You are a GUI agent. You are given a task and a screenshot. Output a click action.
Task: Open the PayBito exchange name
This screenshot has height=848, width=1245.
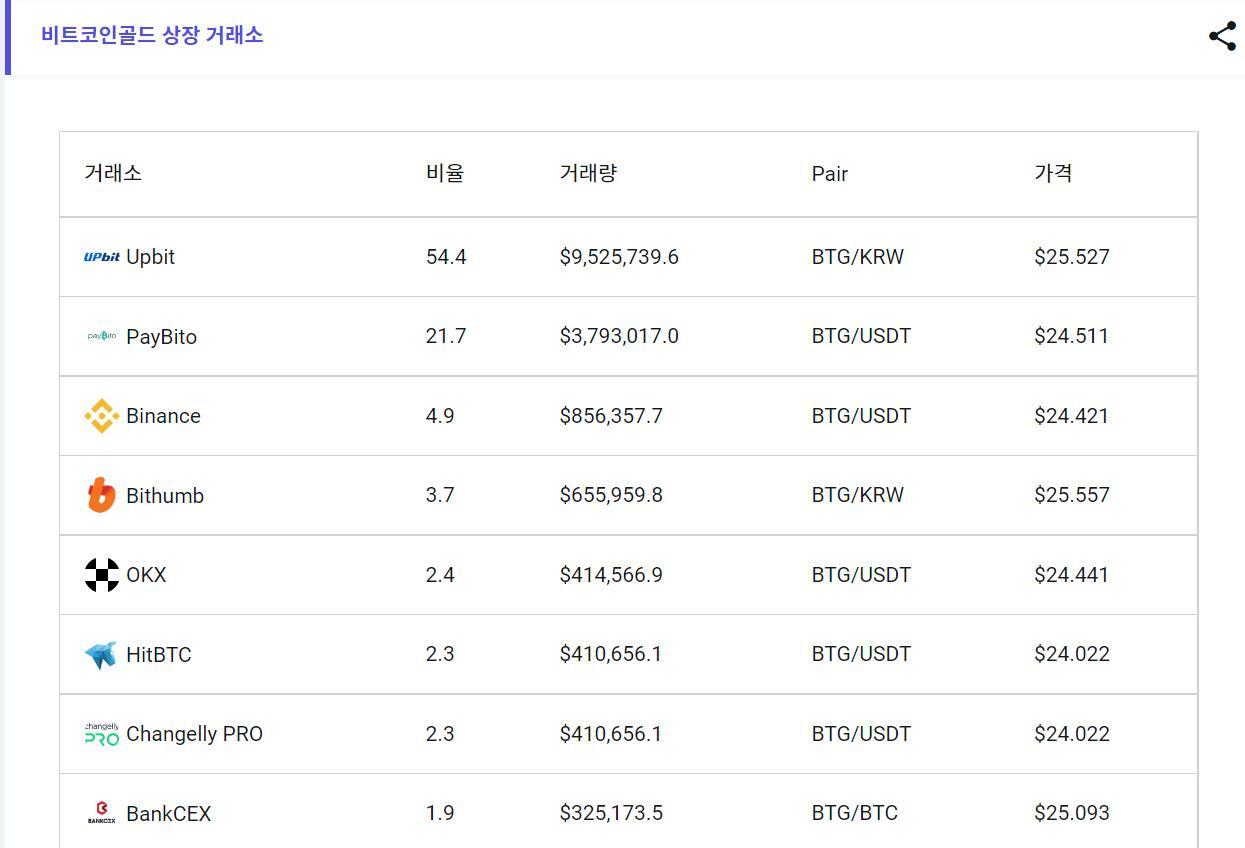coord(161,337)
